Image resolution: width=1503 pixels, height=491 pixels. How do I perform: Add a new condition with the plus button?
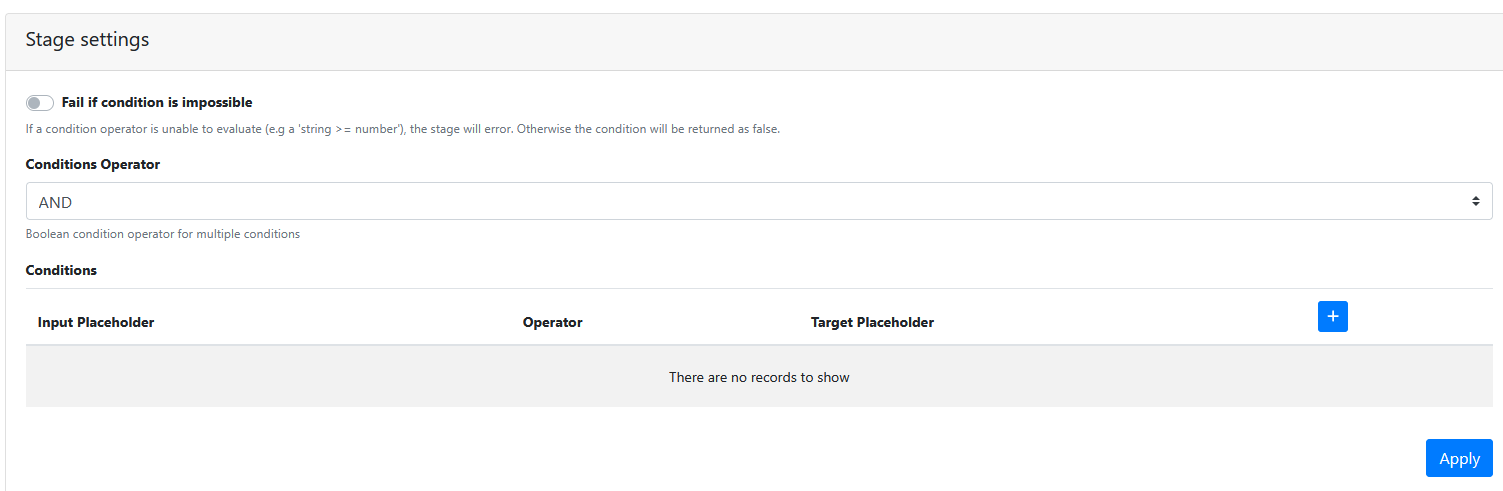(1332, 317)
